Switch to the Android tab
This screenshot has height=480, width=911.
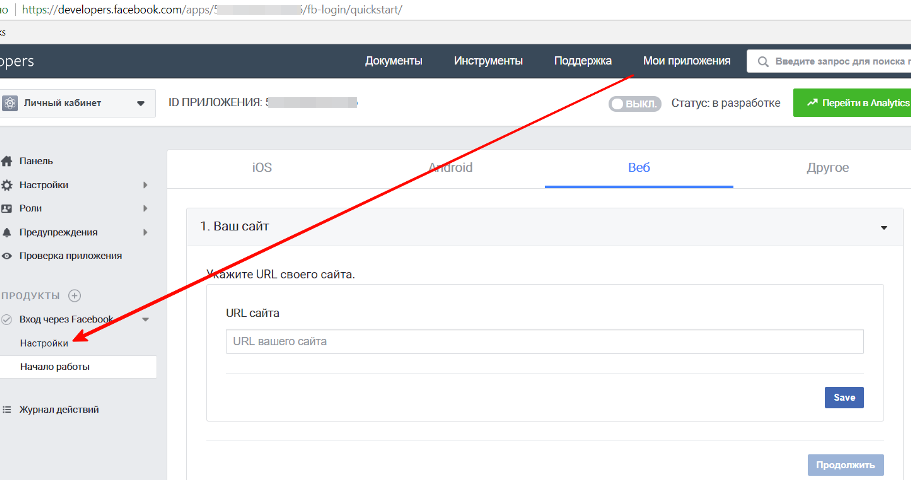pos(450,168)
